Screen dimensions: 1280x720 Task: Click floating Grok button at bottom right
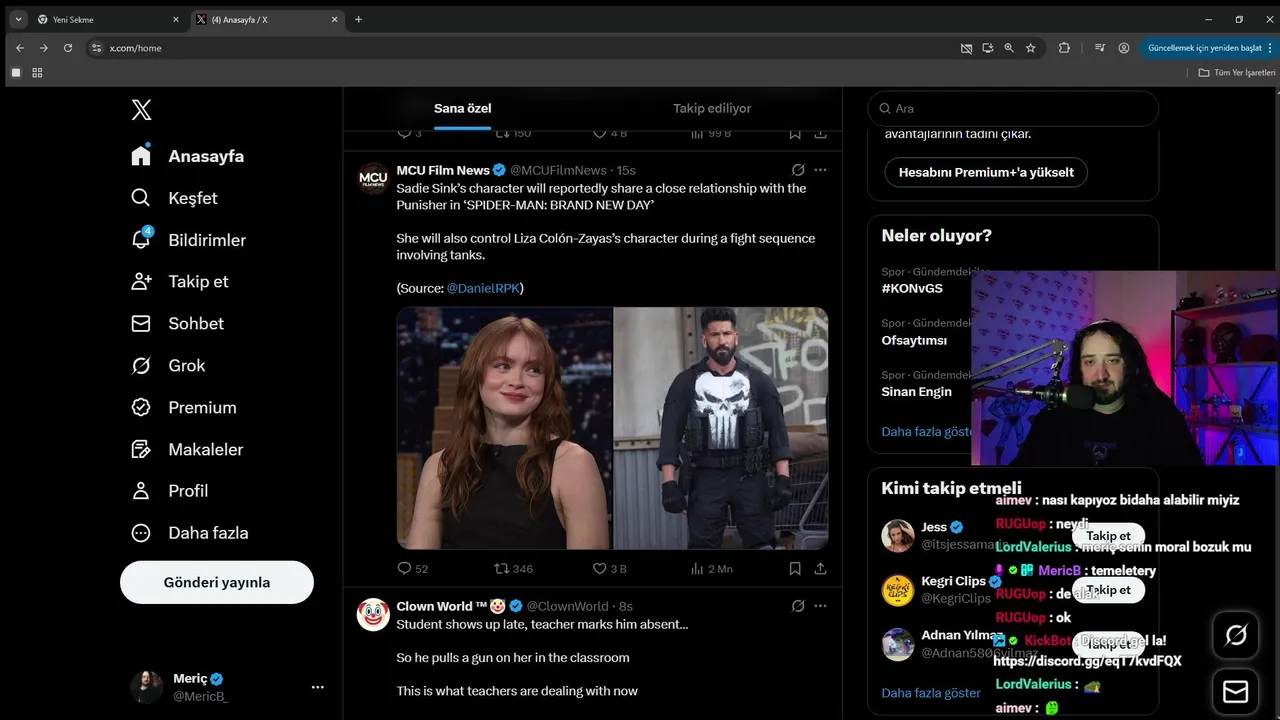pyautogui.click(x=1236, y=635)
